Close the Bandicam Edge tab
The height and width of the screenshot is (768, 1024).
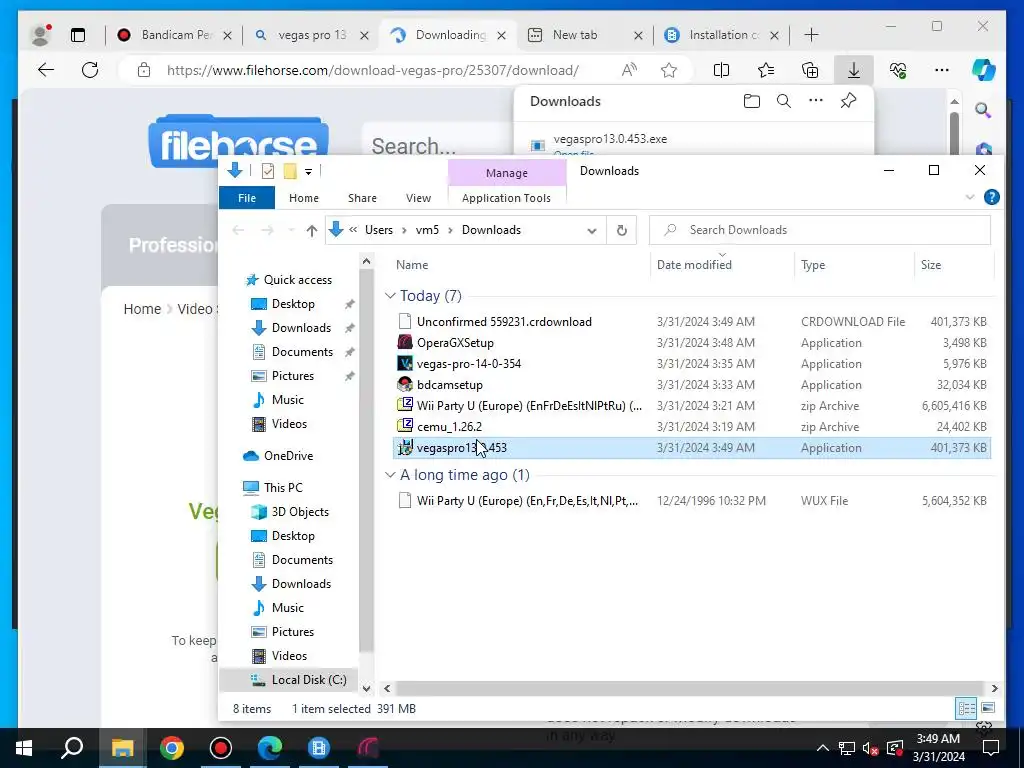[x=227, y=36]
